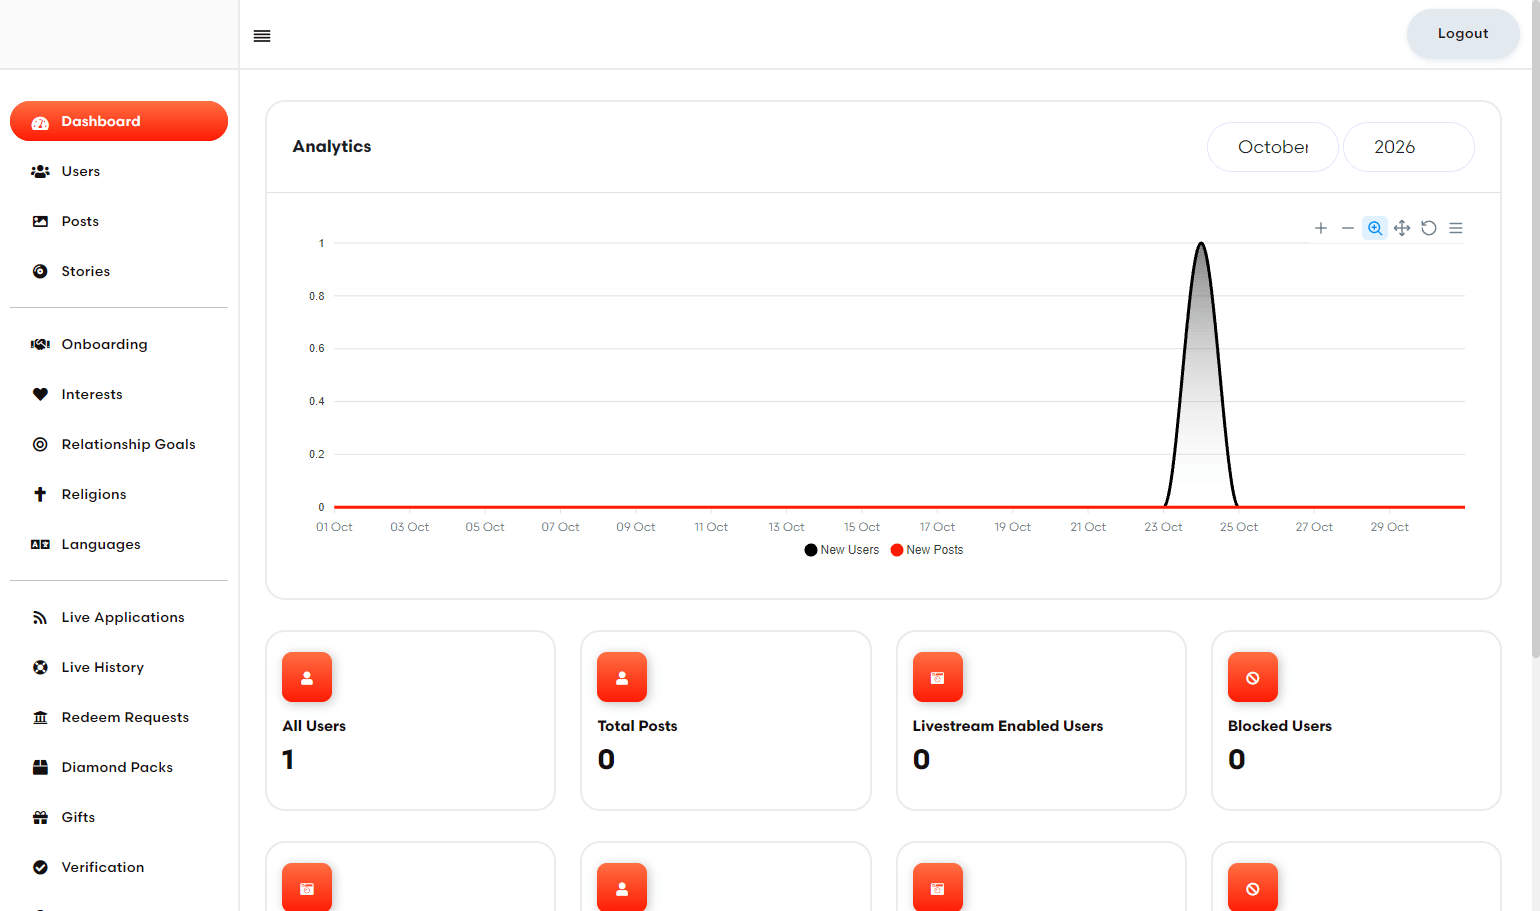Image resolution: width=1540 pixels, height=911 pixels.
Task: Click the Blocked Users card icon
Action: [1253, 677]
